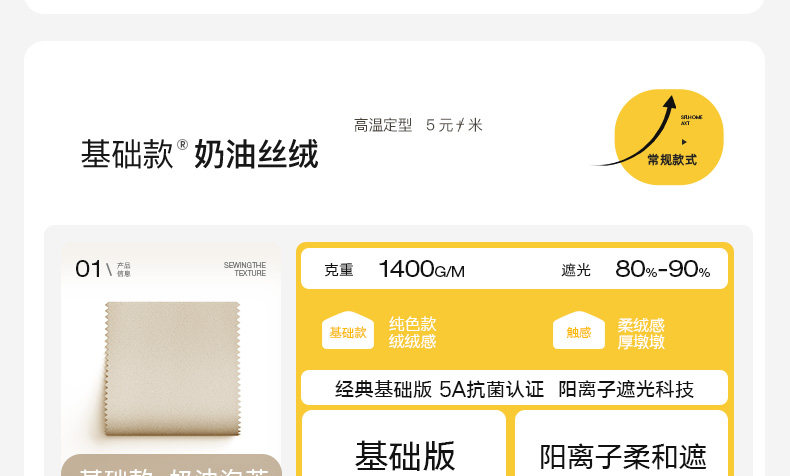Click the 遮光 80%-90% spec

pos(636,269)
